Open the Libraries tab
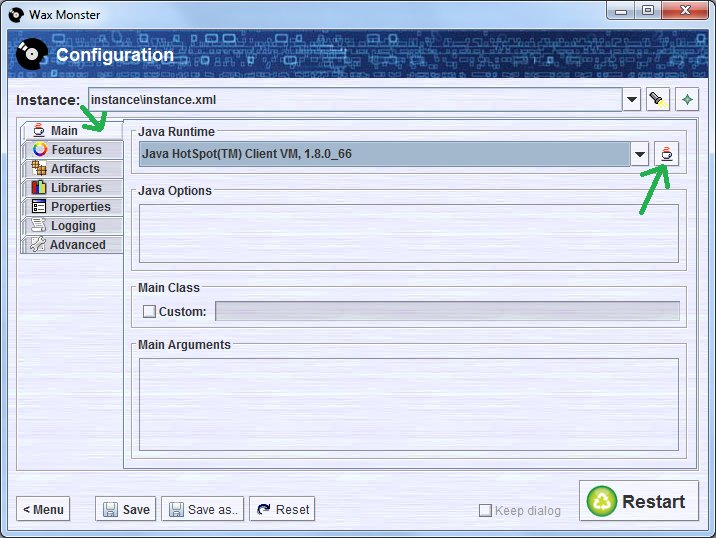 tap(72, 188)
